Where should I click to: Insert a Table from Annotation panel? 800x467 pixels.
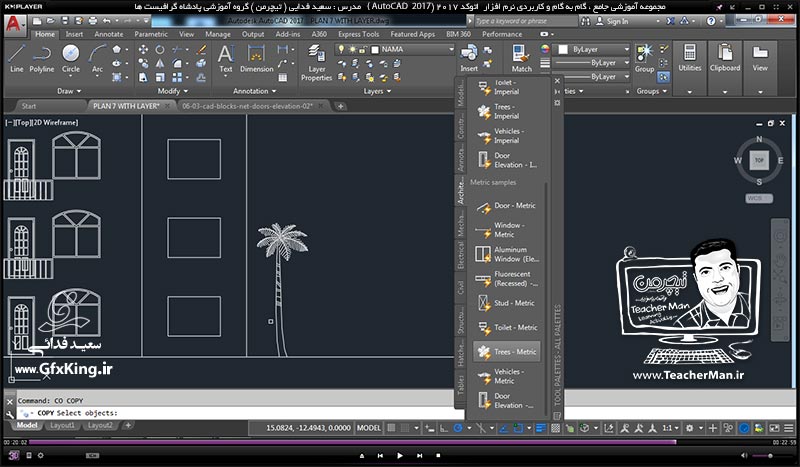click(x=283, y=78)
